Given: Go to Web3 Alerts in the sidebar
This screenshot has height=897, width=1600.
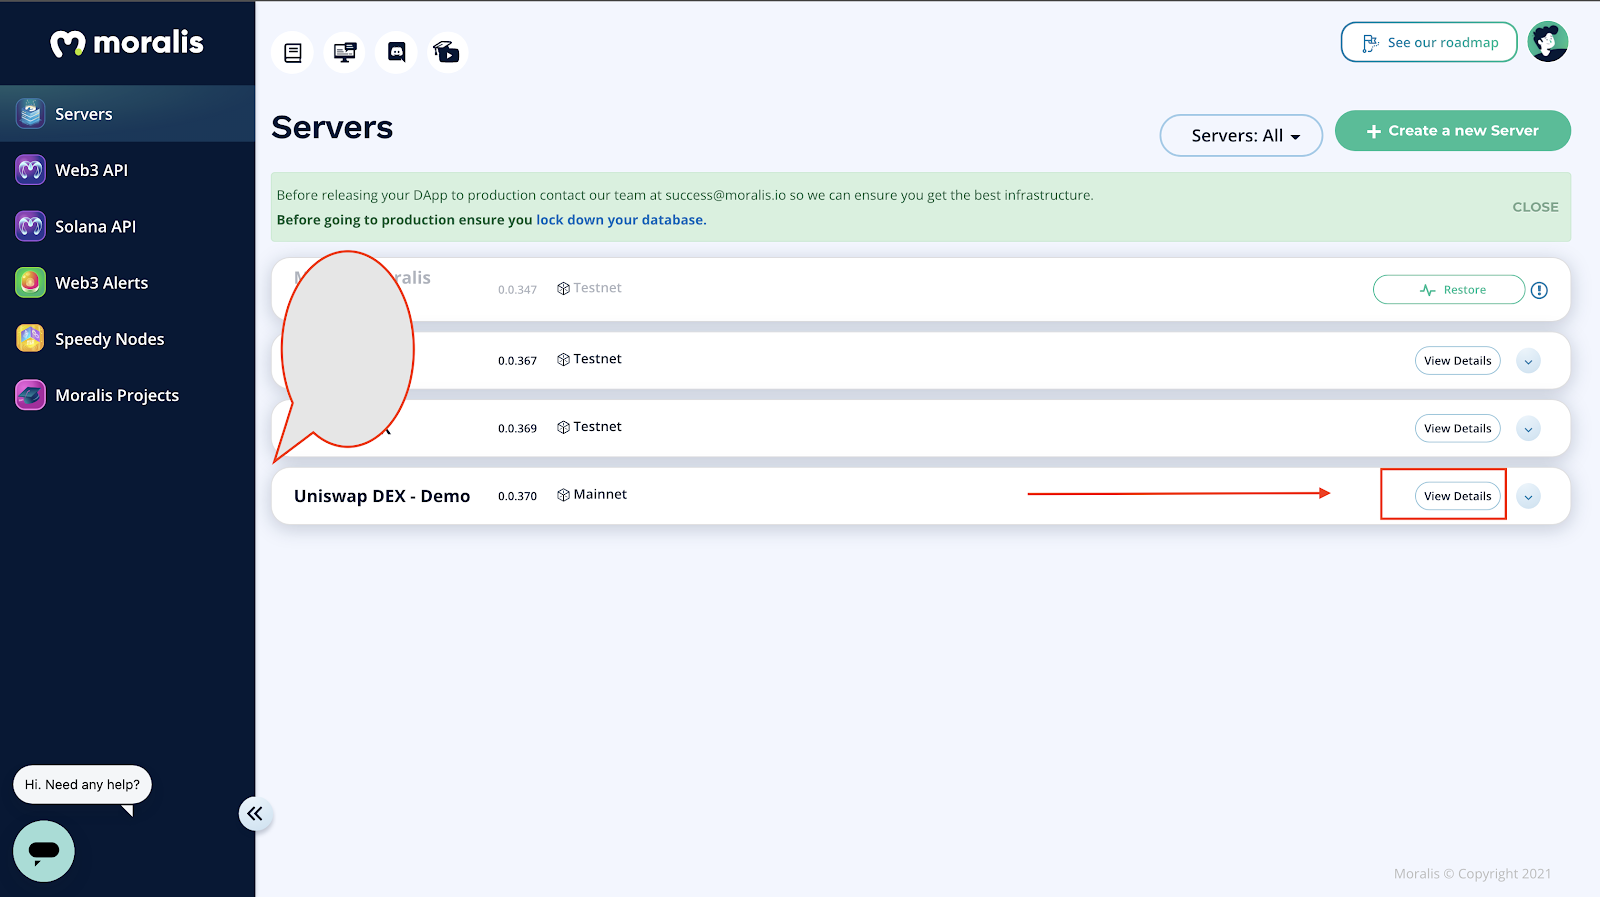Looking at the screenshot, I should click(128, 283).
